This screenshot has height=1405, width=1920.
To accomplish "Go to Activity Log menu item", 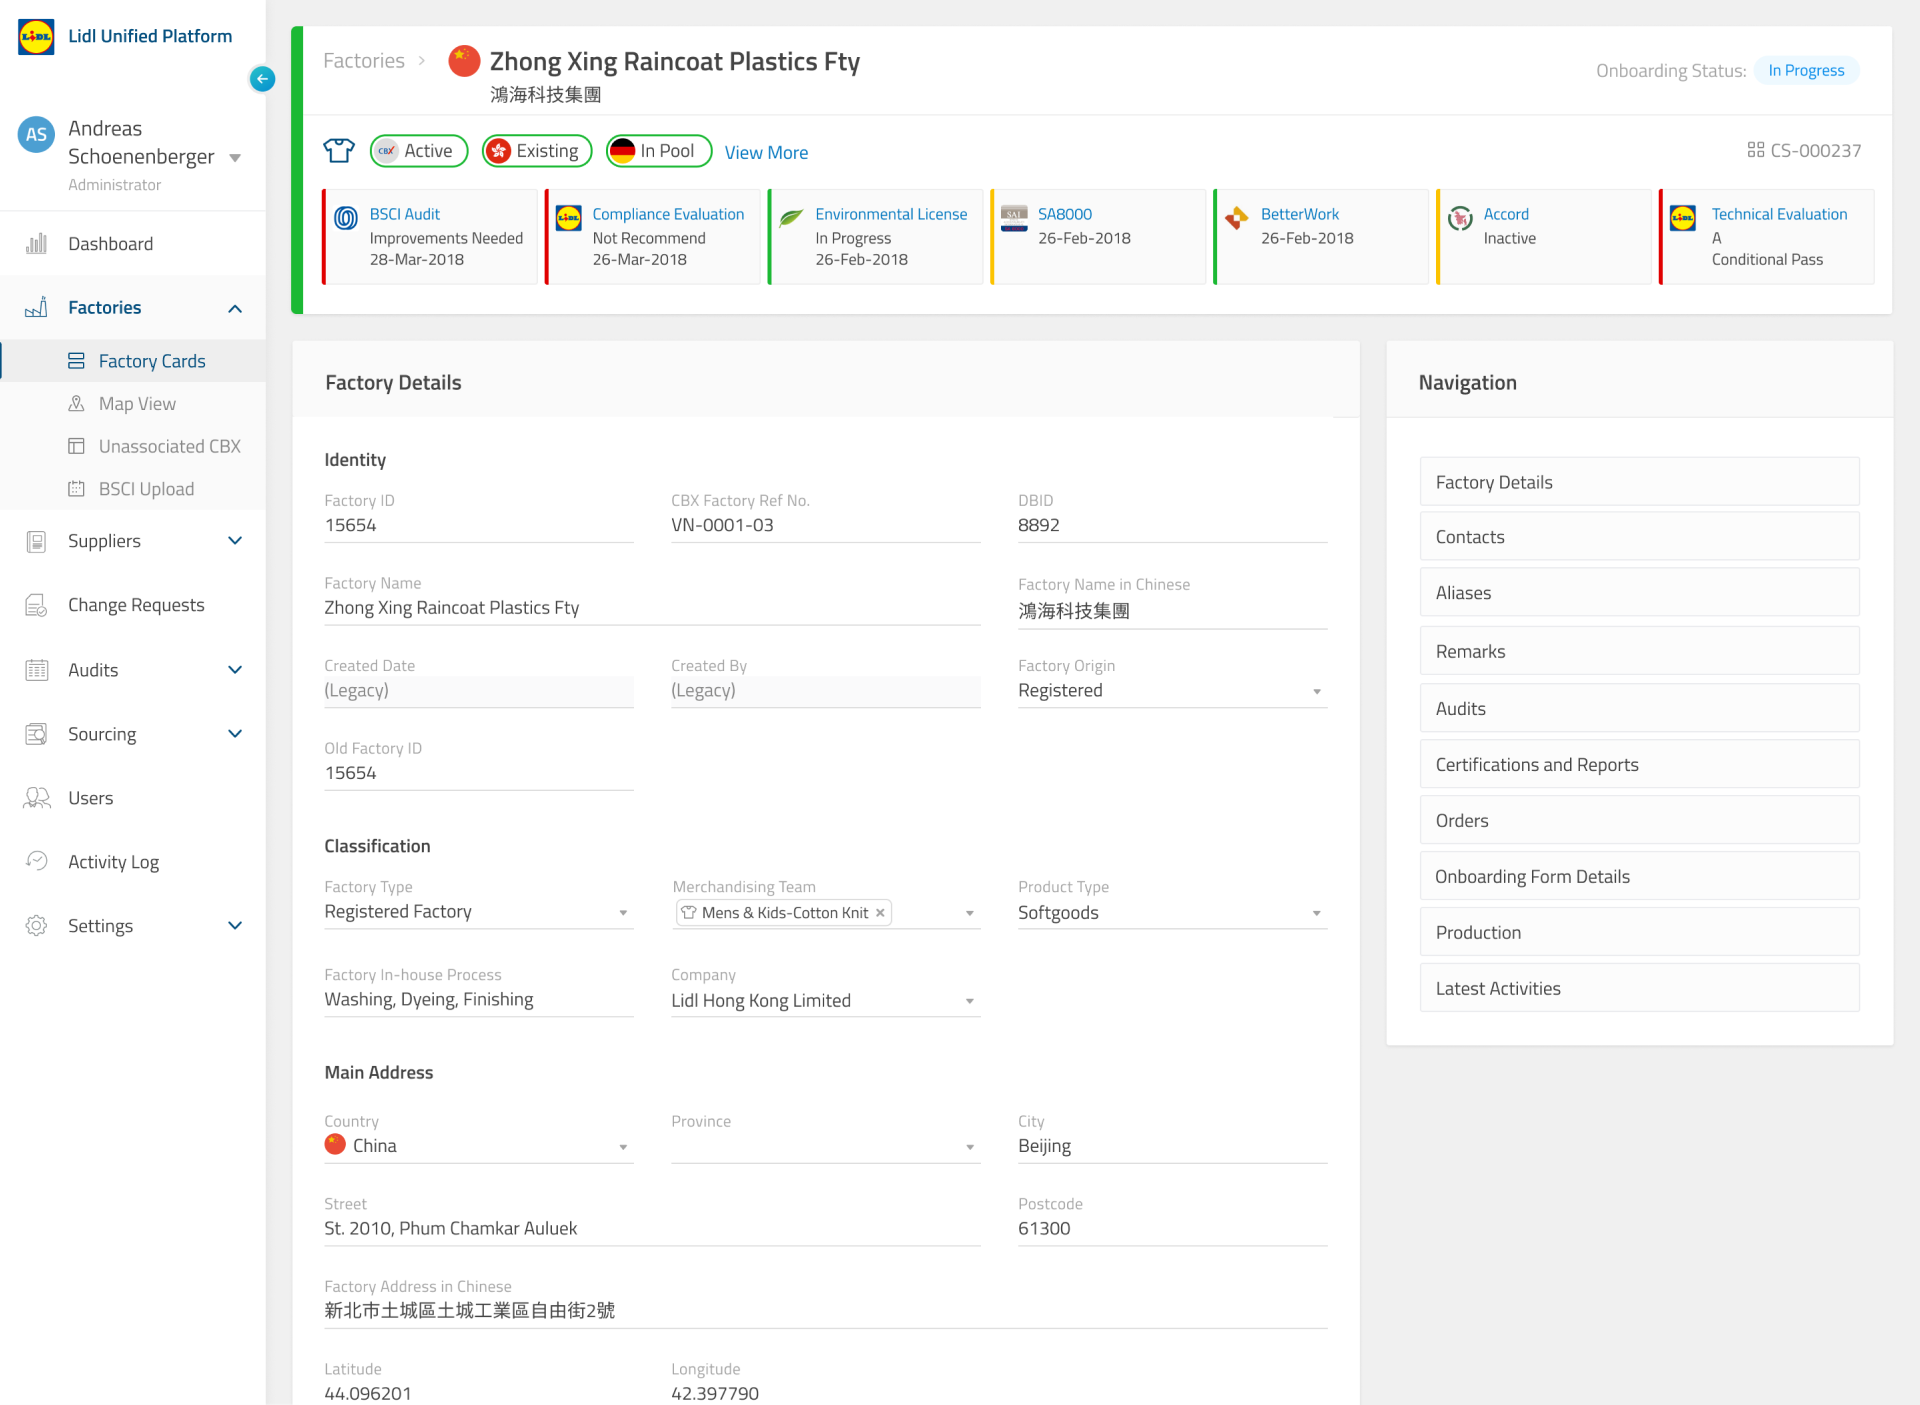I will (x=113, y=862).
